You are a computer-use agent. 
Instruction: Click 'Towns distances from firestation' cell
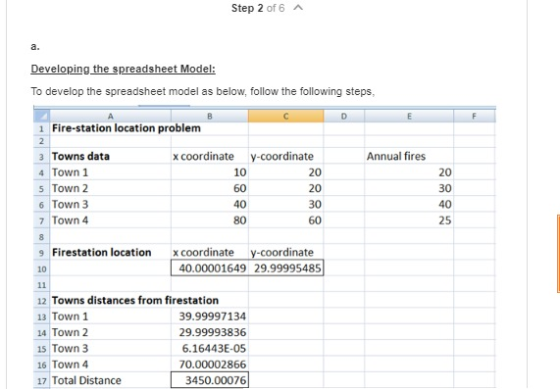pos(135,300)
